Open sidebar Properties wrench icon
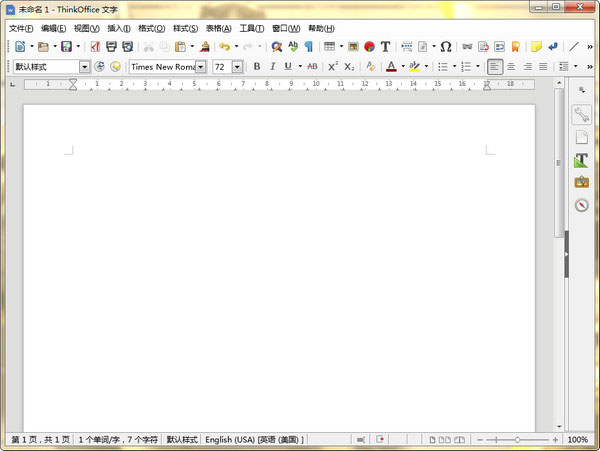Image resolution: width=600 pixels, height=451 pixels. [581, 115]
